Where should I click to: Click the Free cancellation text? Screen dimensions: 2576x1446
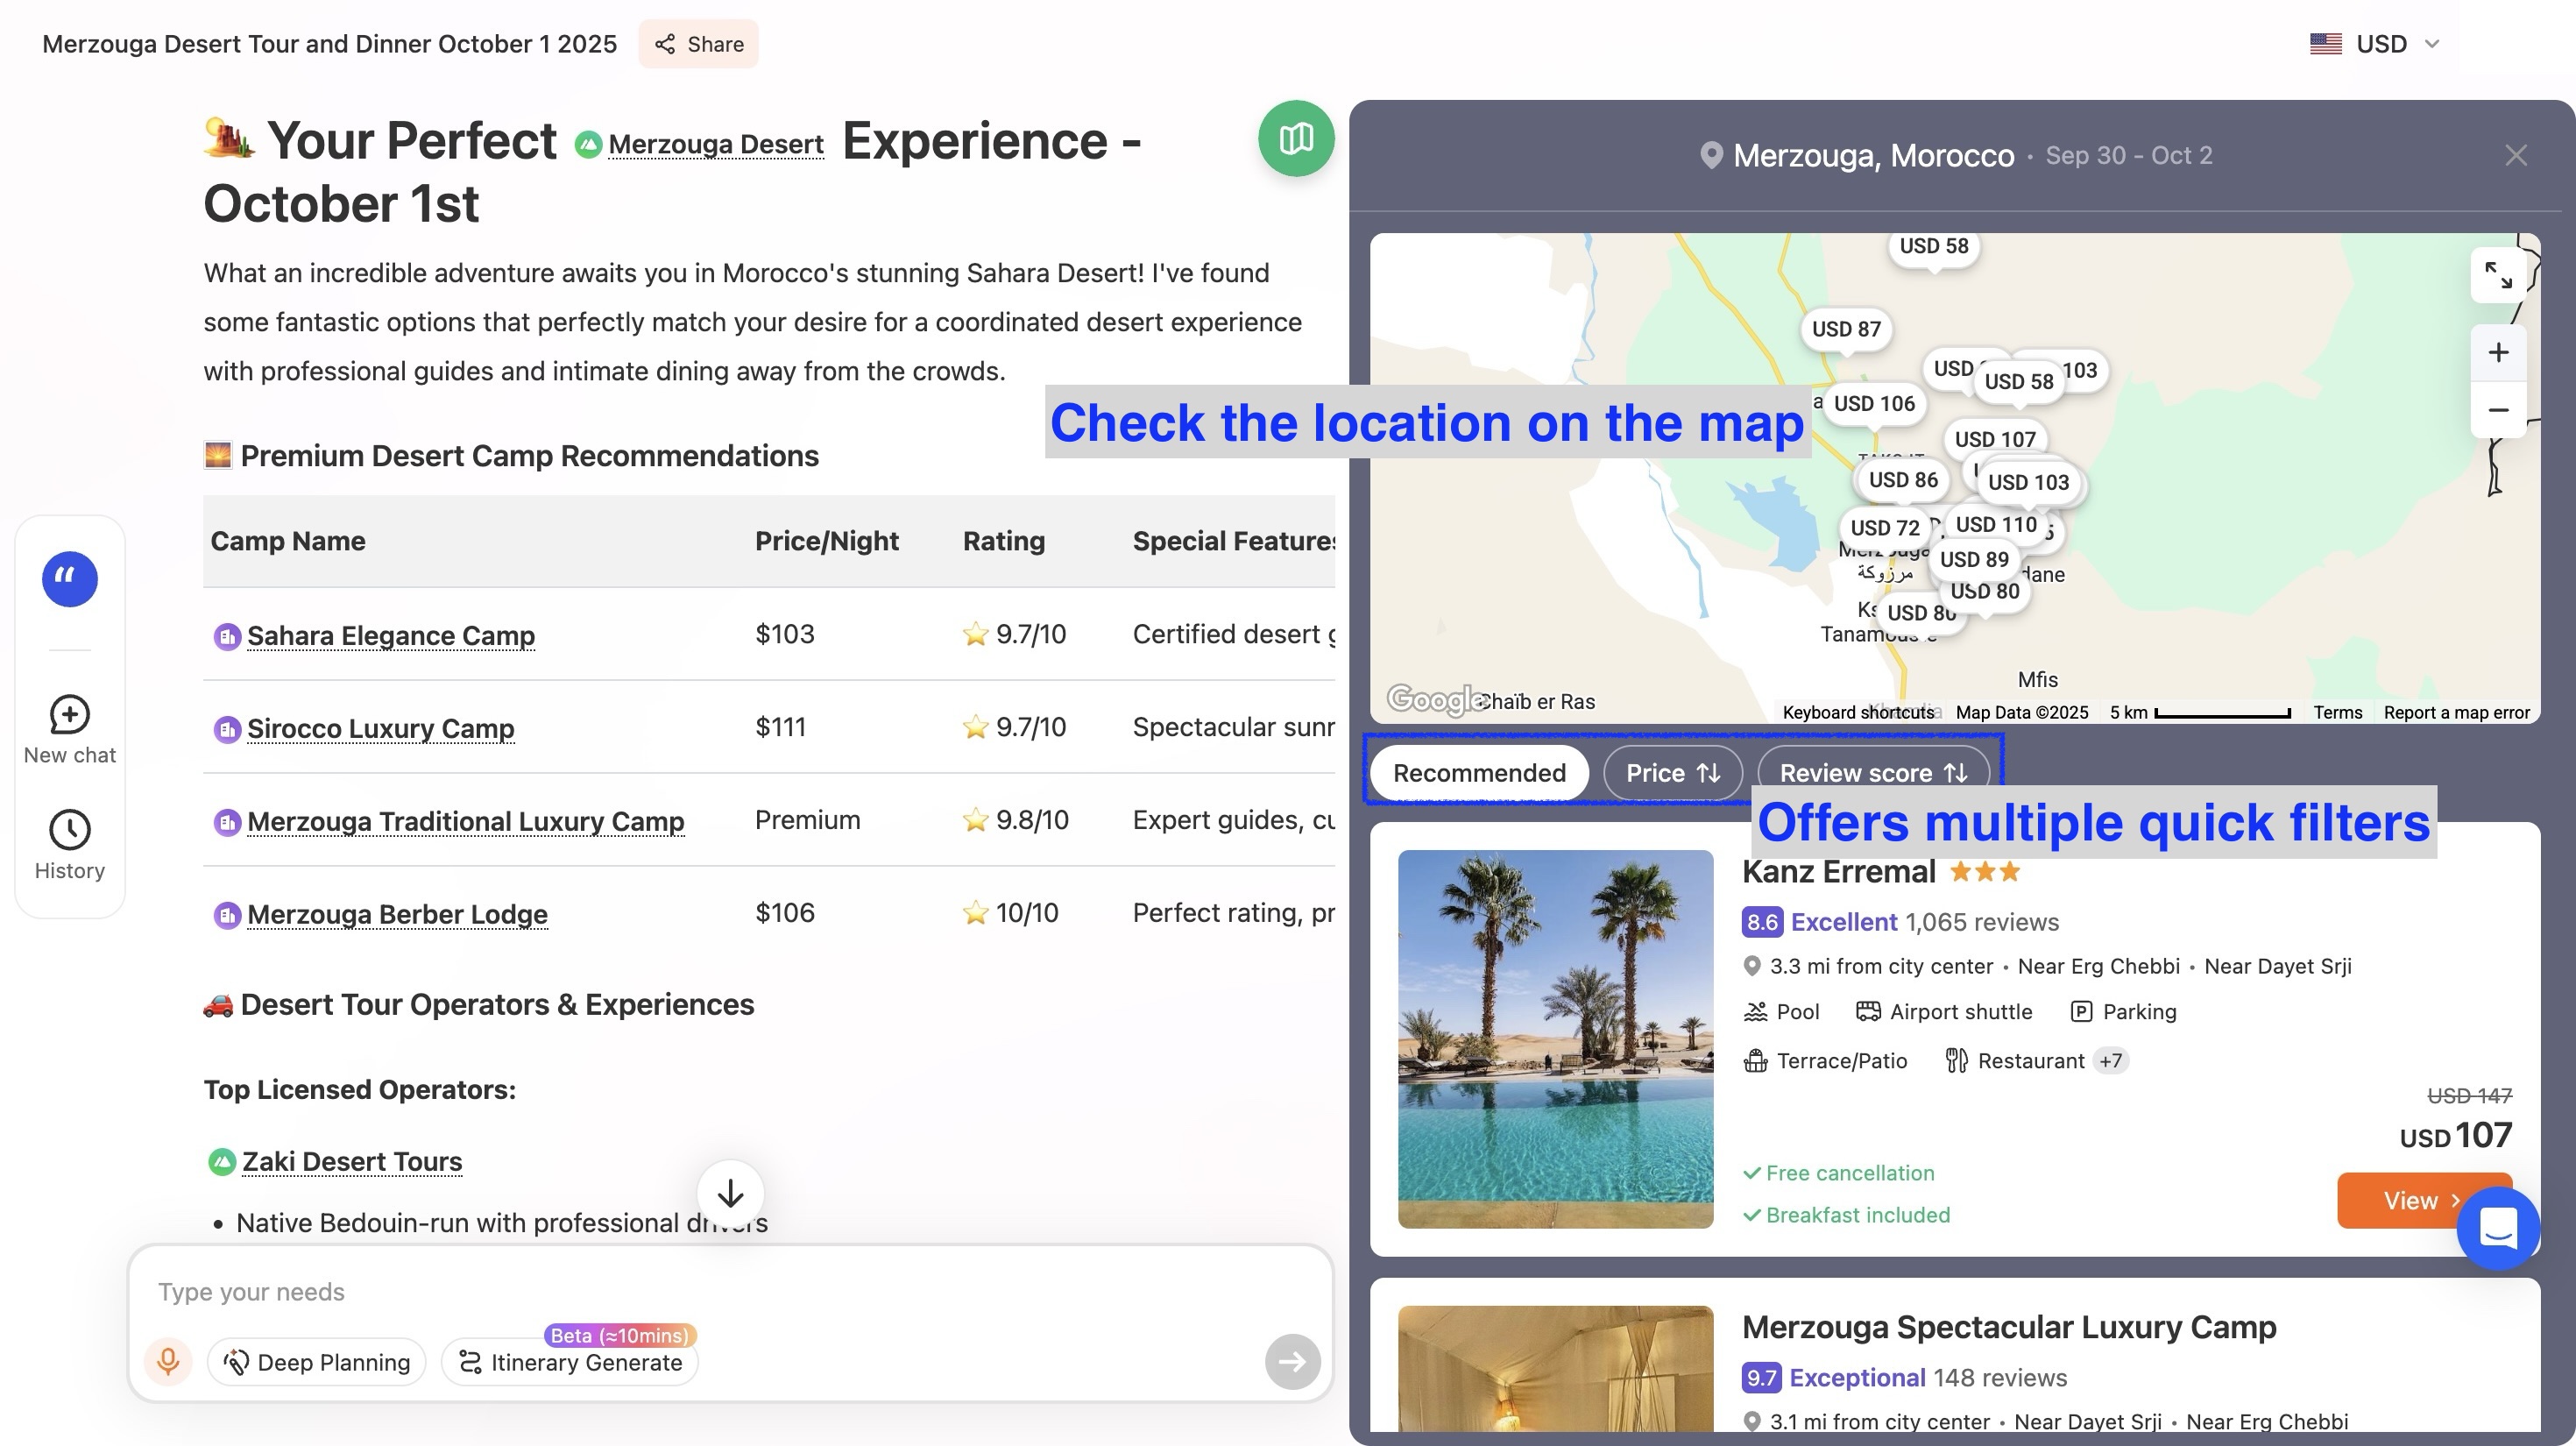pyautogui.click(x=1849, y=1173)
